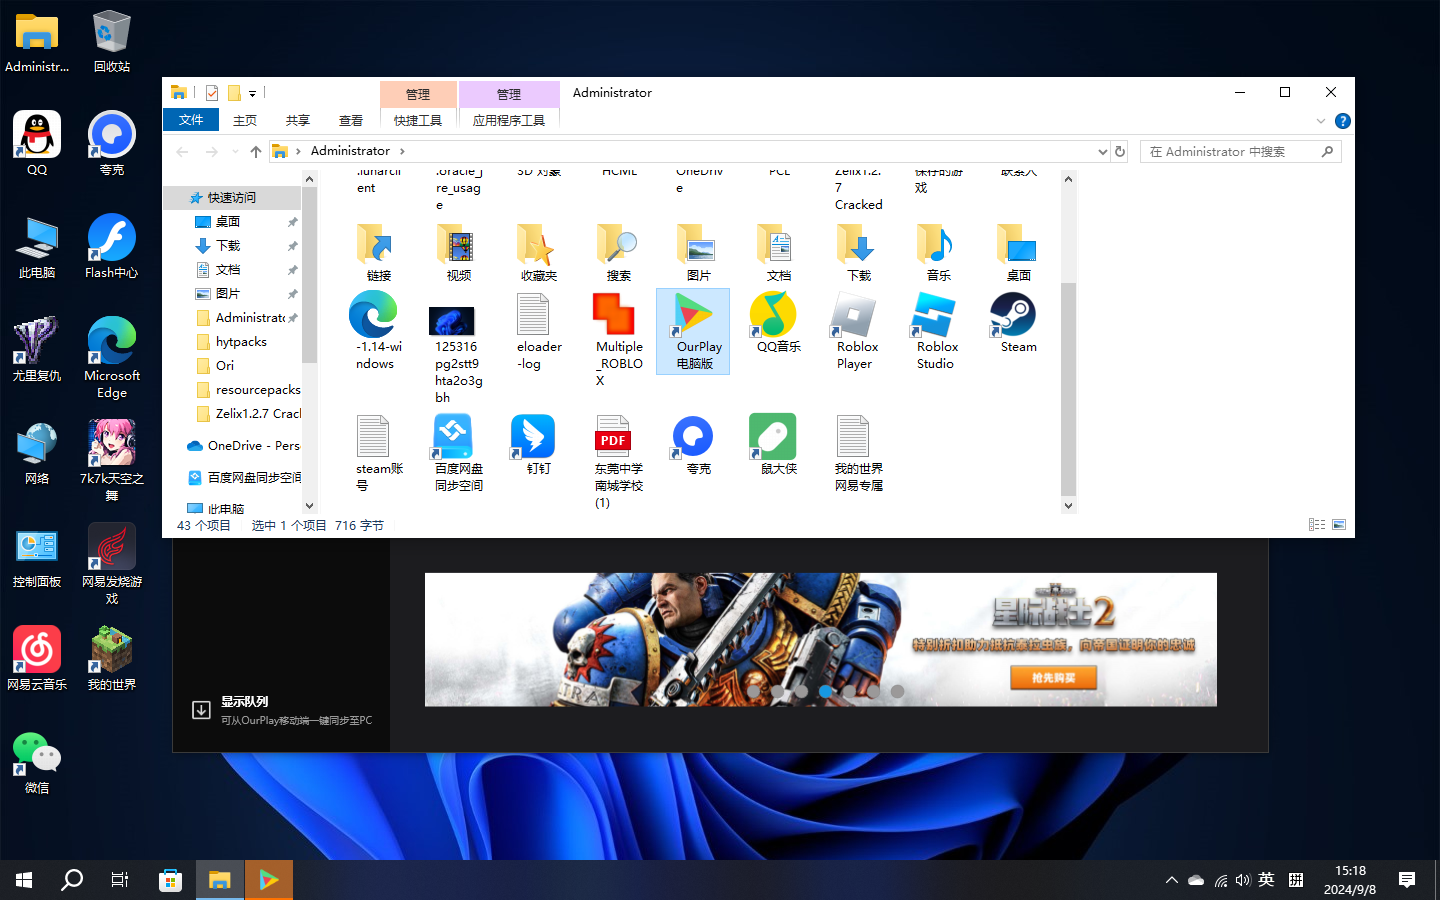1440x900 pixels.
Task: Select 下载 in quick access
Action: [228, 246]
